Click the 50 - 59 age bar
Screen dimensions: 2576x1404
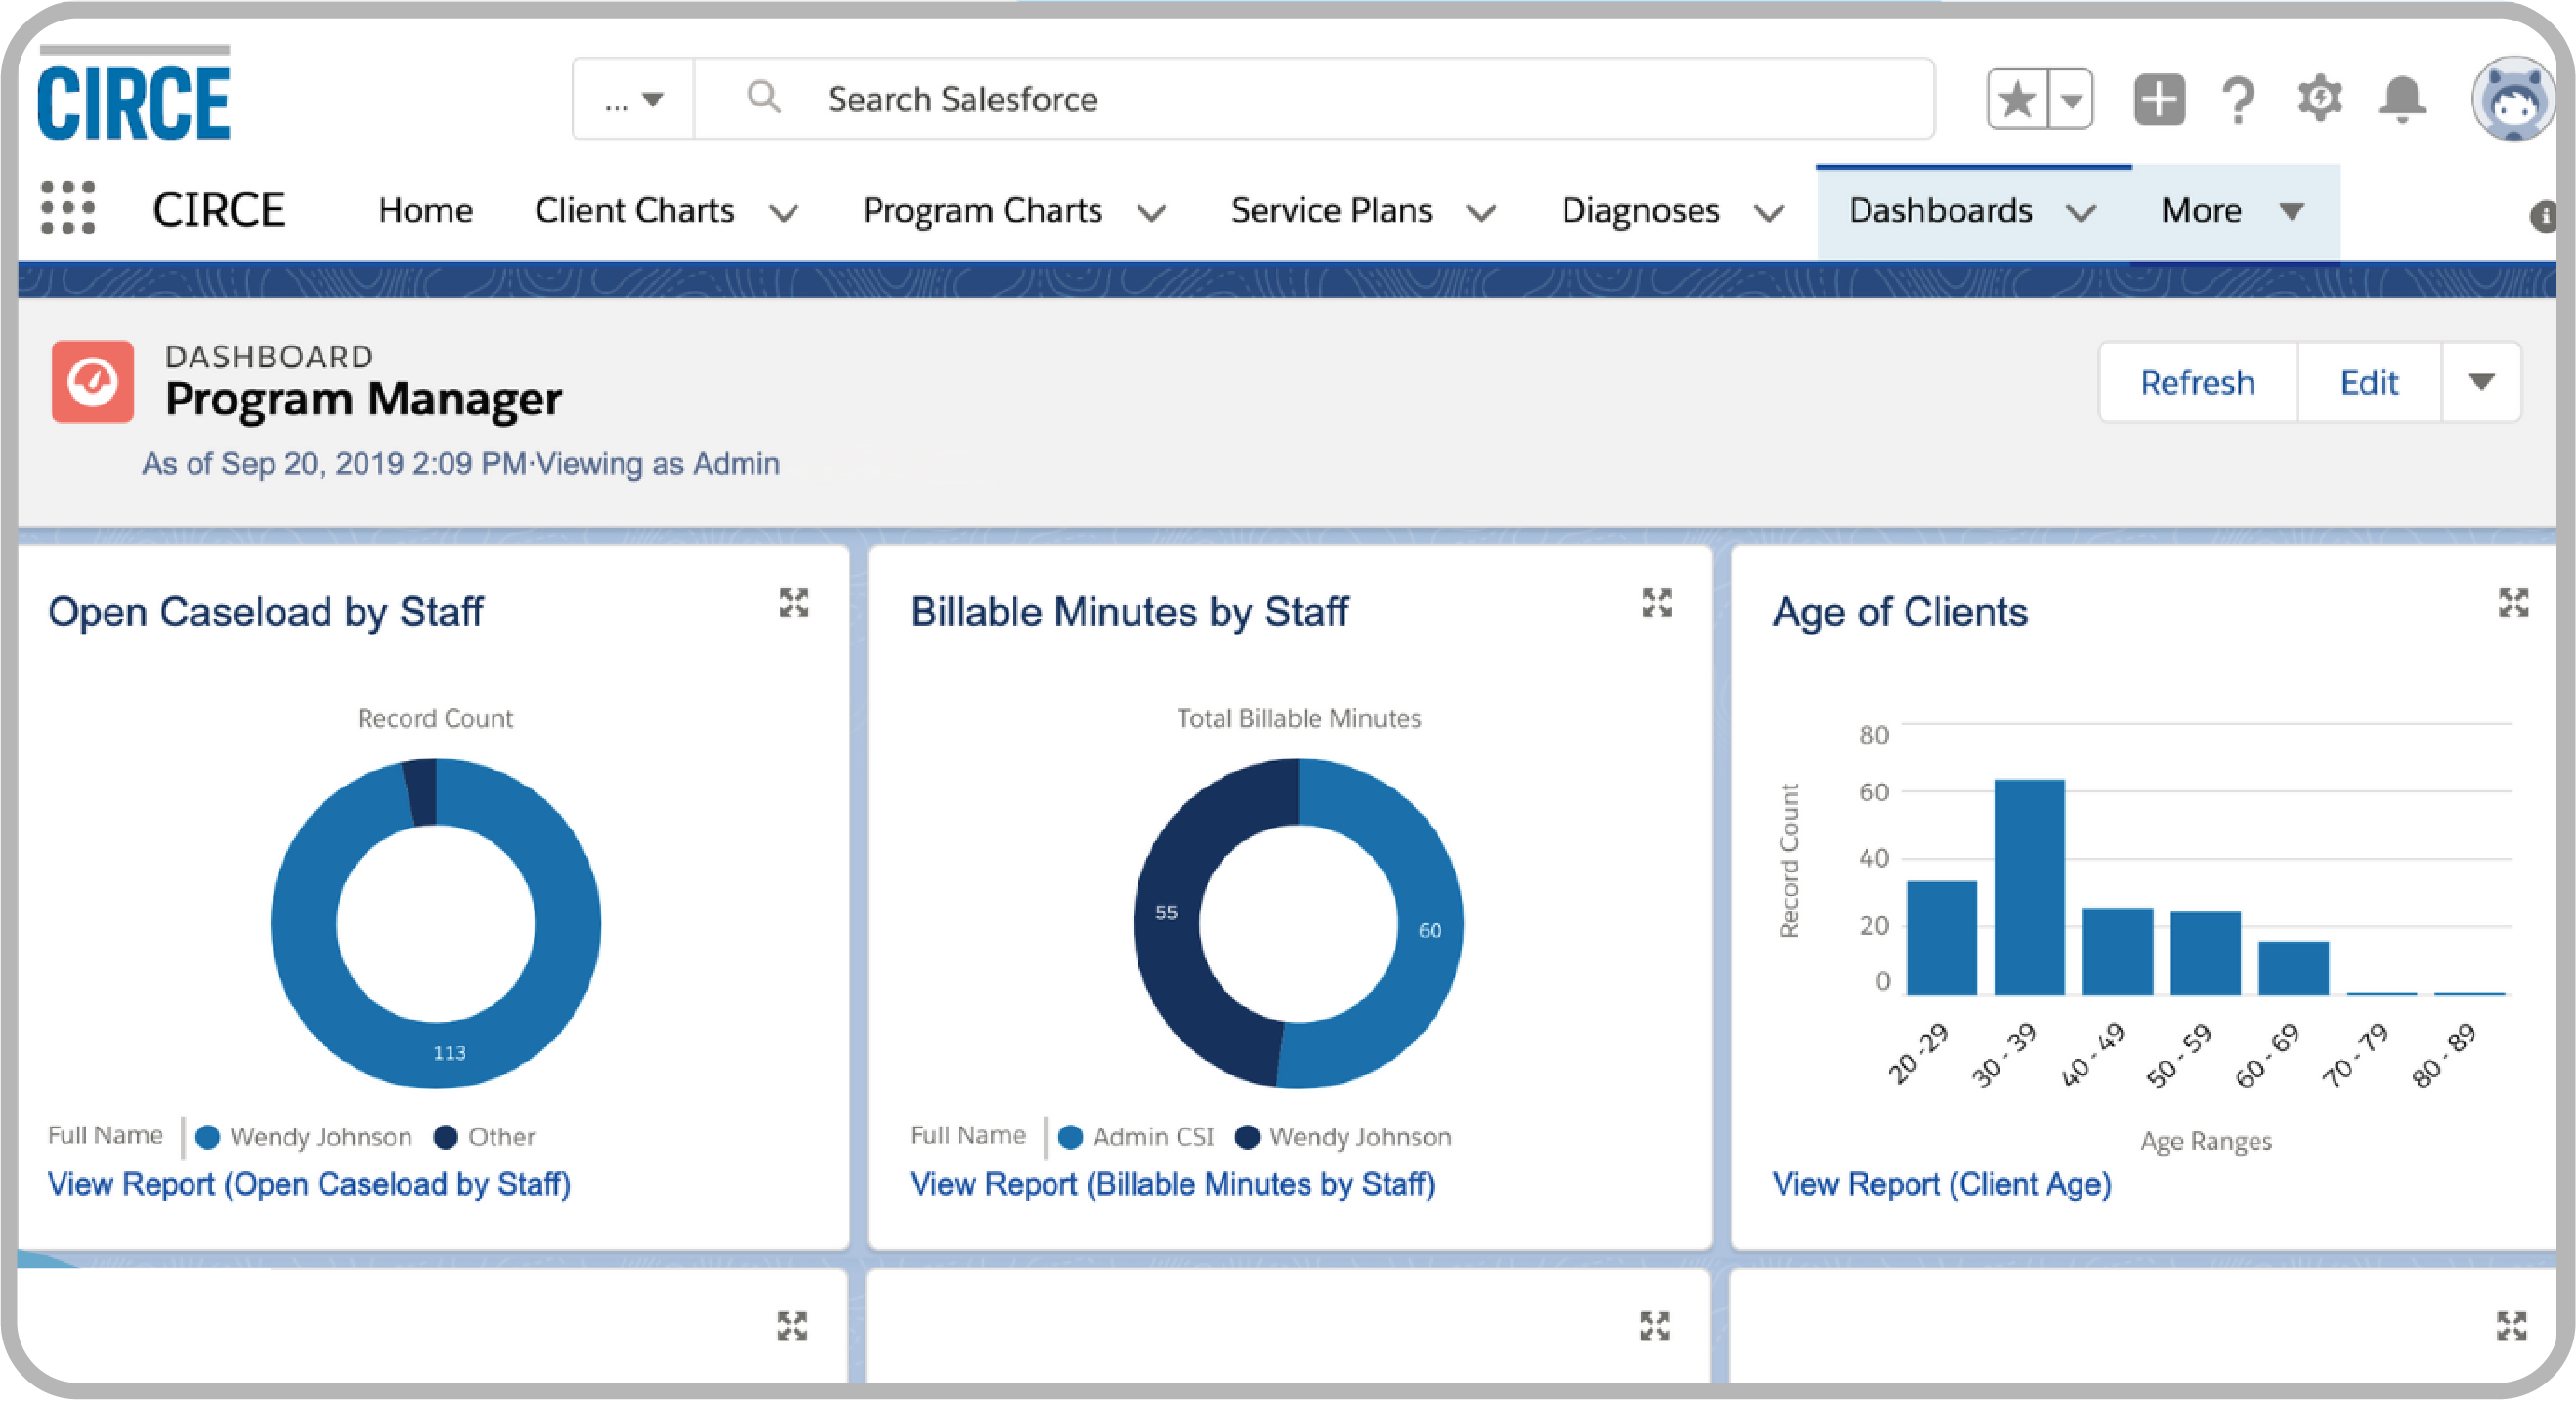pyautogui.click(x=2205, y=953)
